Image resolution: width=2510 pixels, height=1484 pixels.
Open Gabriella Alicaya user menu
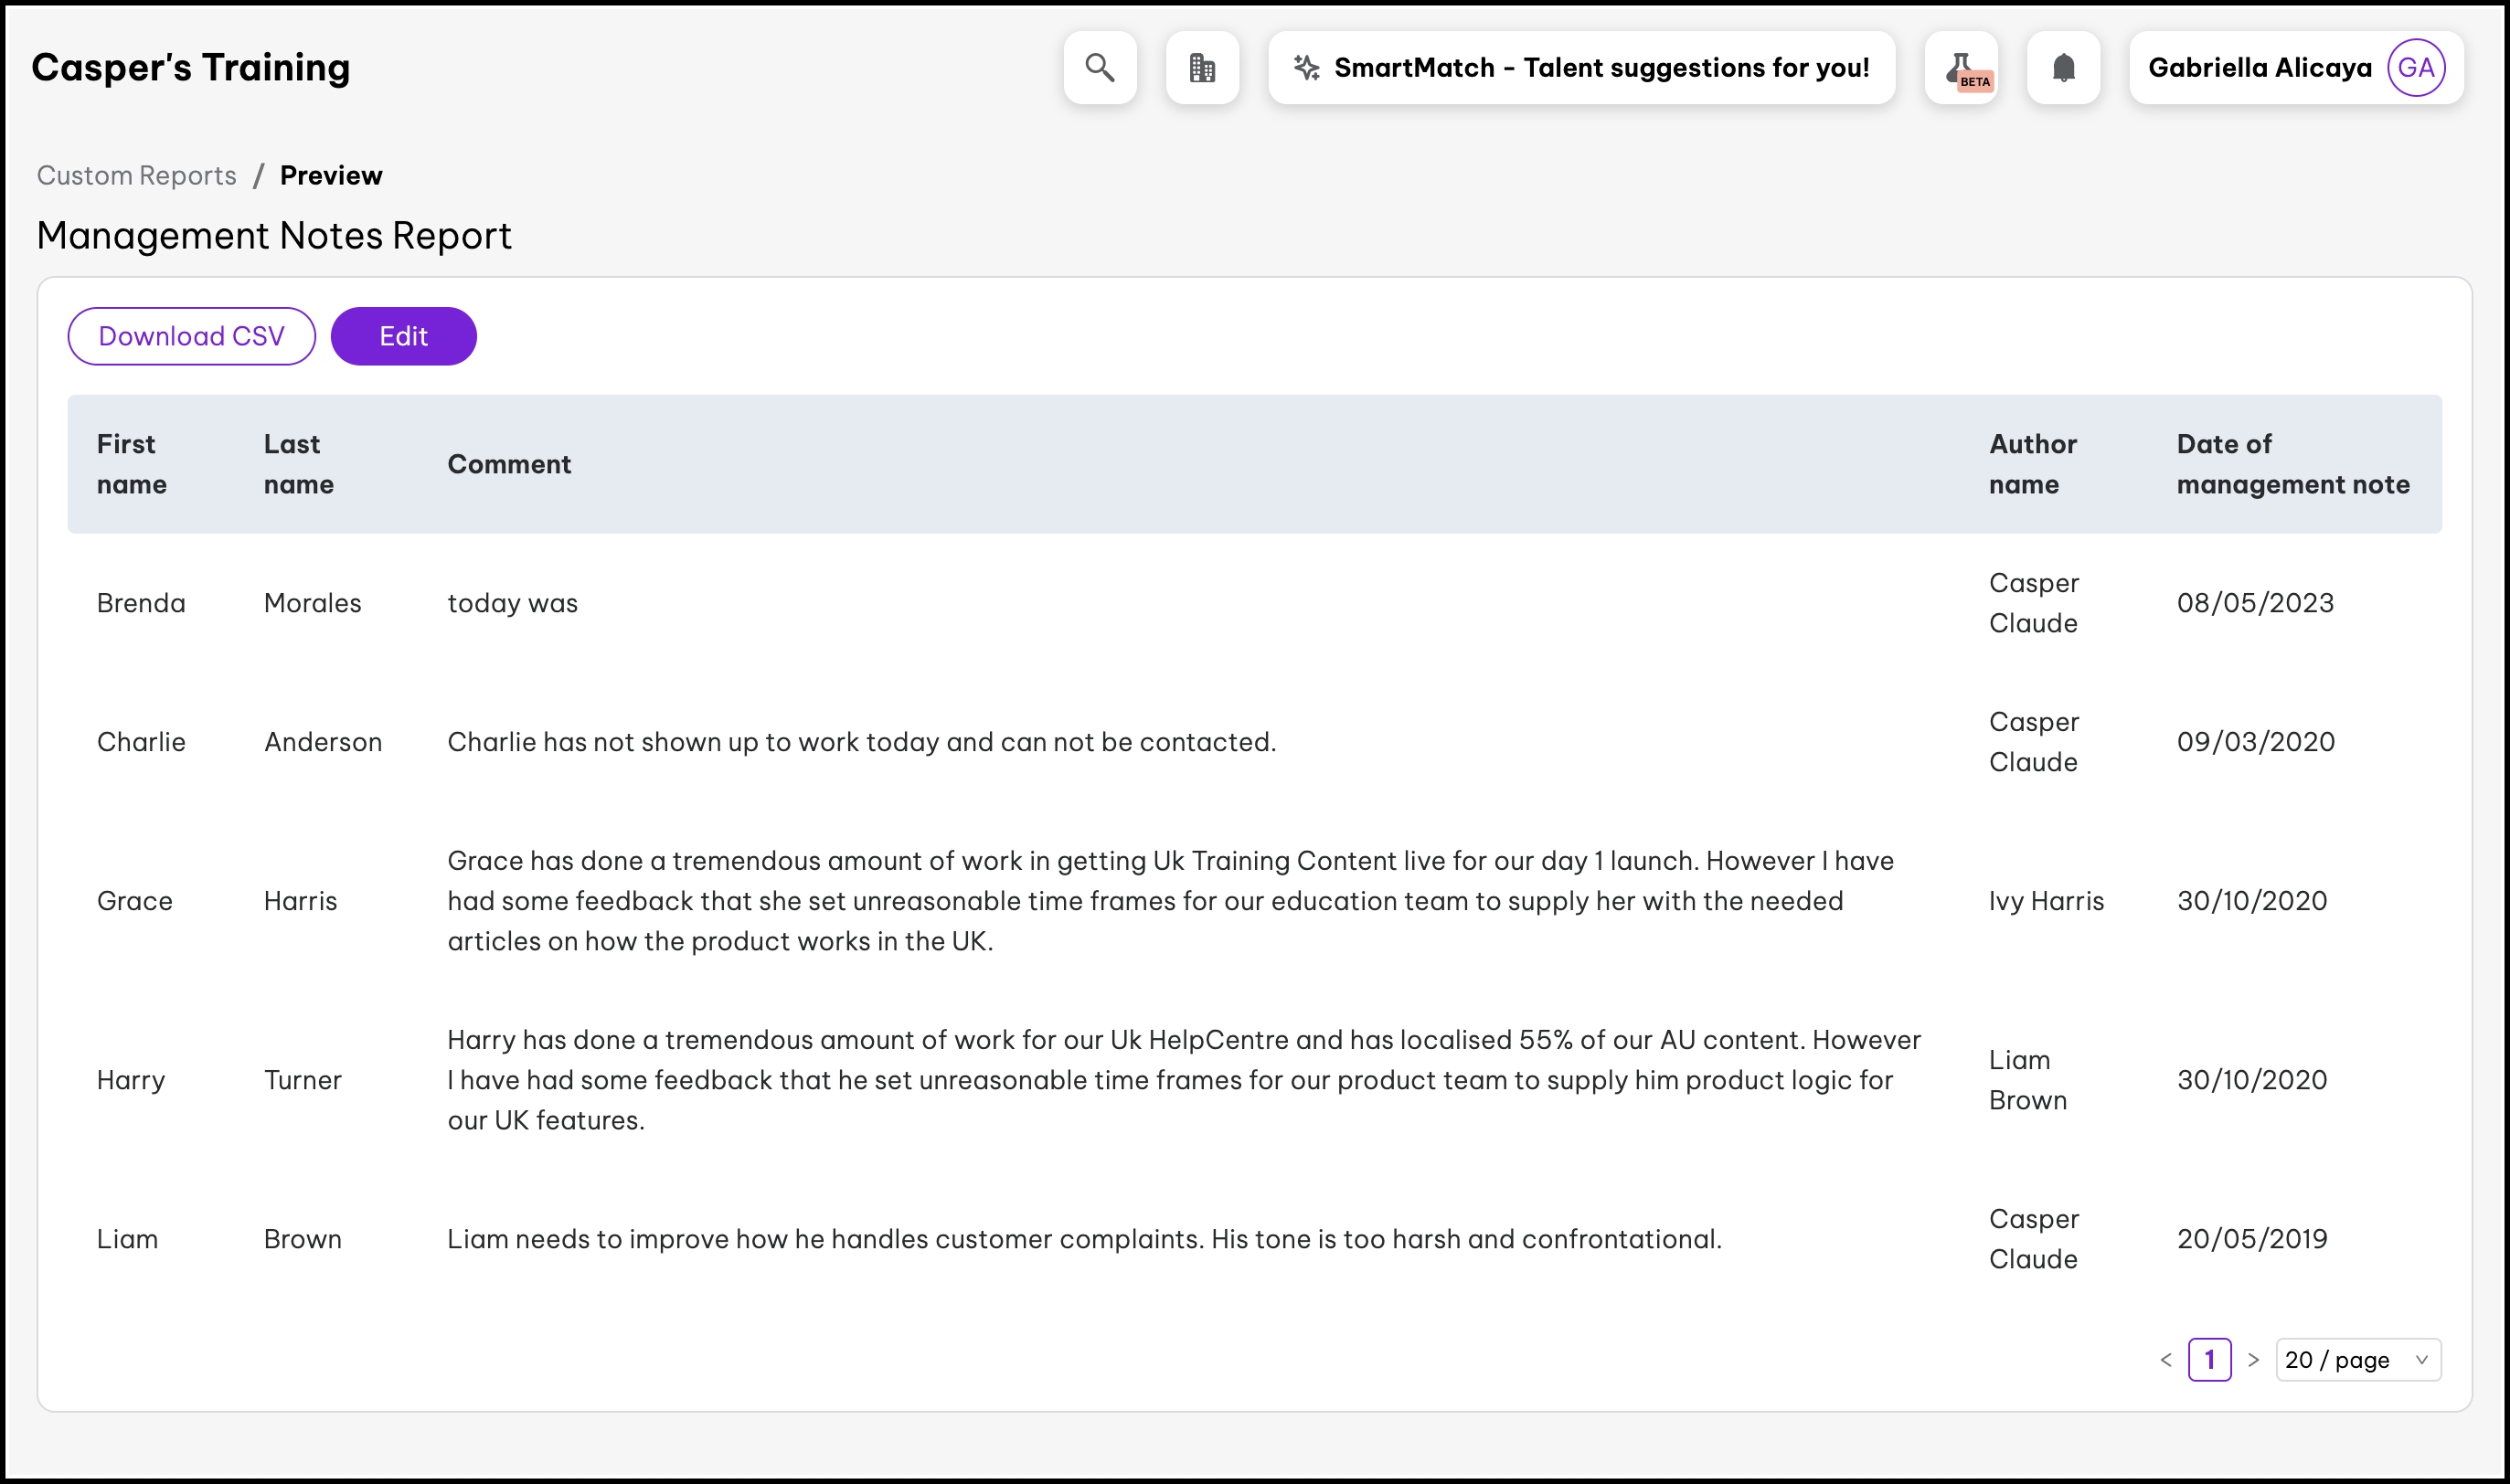pyautogui.click(x=2259, y=67)
